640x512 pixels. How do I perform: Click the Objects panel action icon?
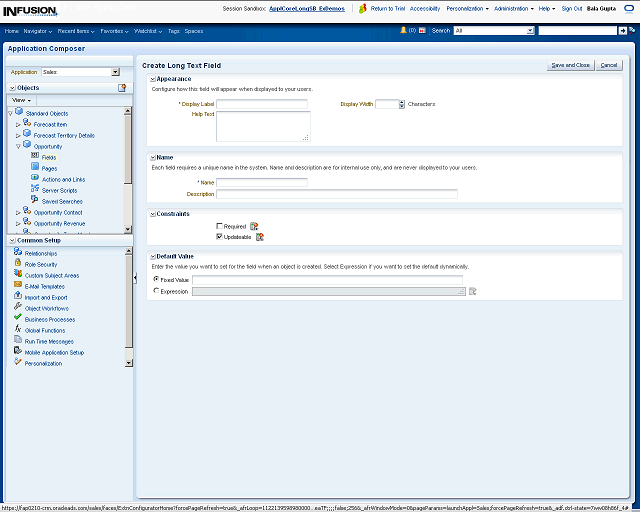122,88
